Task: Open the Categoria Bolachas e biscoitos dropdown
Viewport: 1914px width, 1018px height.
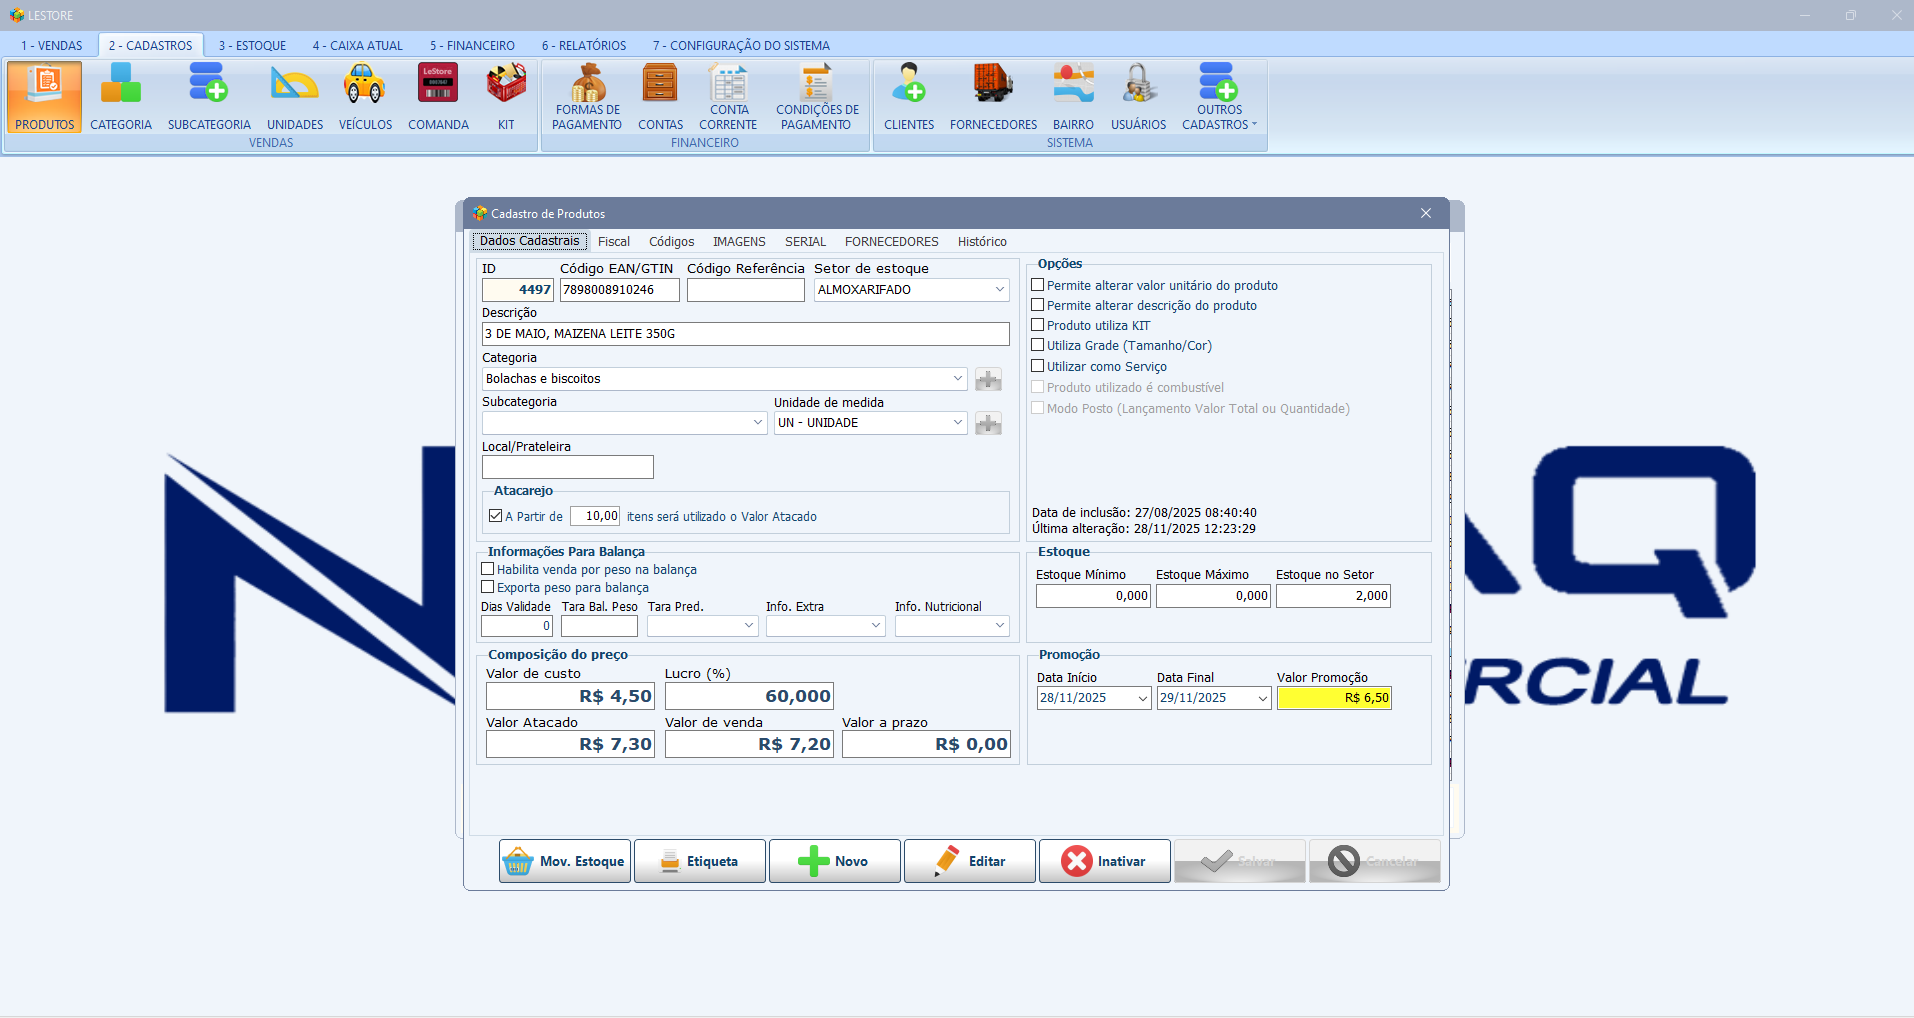Action: coord(957,378)
